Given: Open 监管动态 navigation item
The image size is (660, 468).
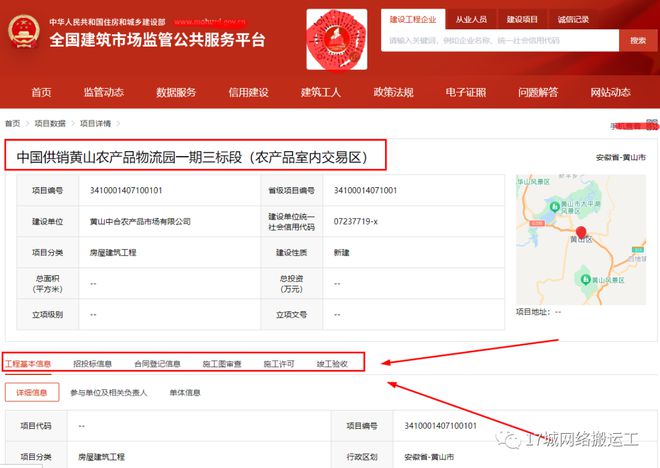Looking at the screenshot, I should coord(104,92).
